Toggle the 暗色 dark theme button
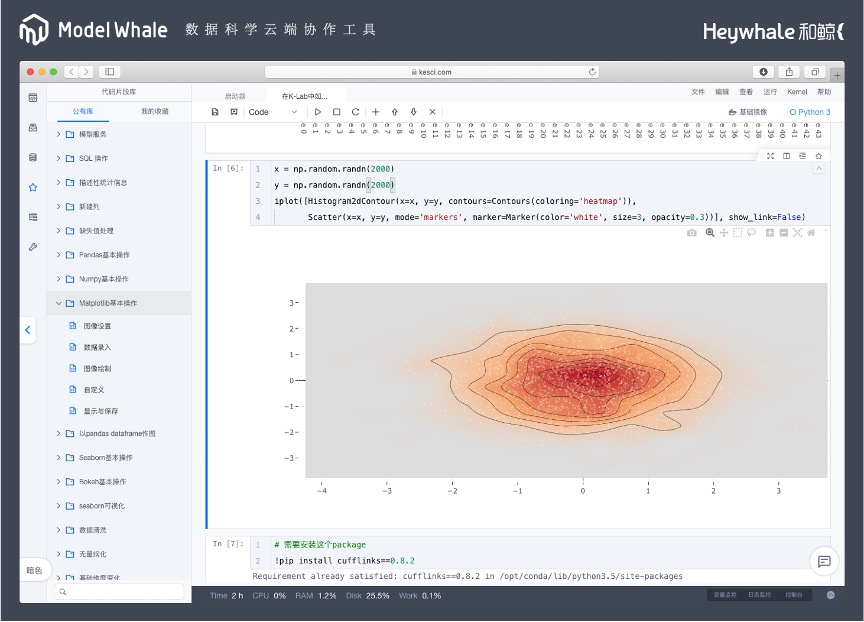 click(34, 570)
